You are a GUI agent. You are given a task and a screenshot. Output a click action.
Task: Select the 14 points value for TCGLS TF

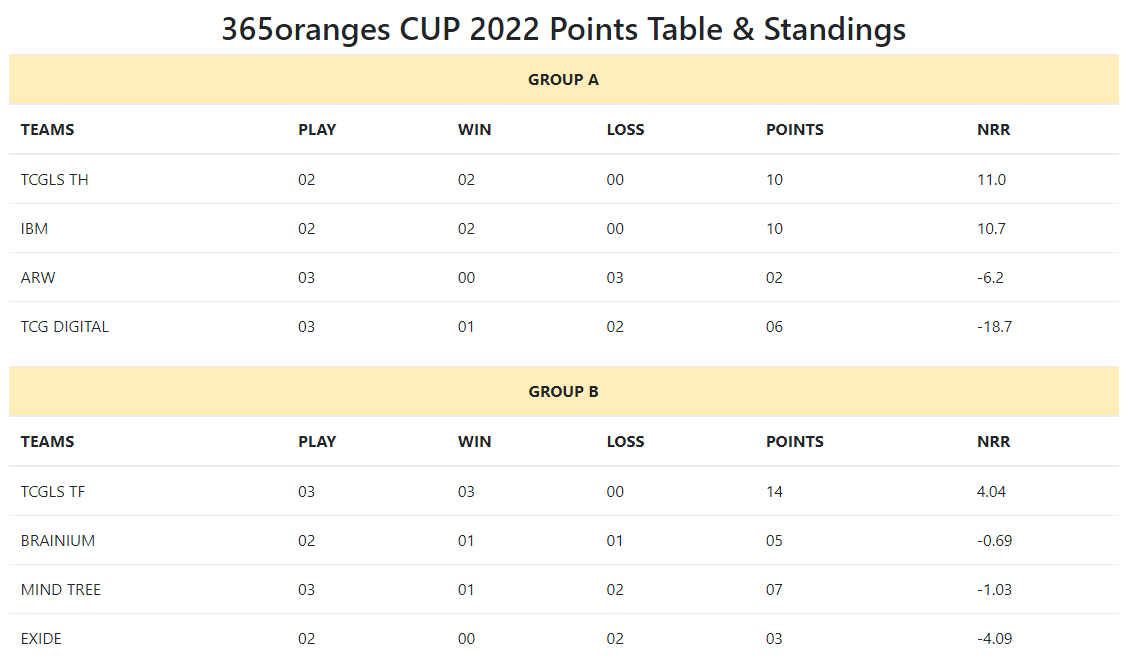774,492
